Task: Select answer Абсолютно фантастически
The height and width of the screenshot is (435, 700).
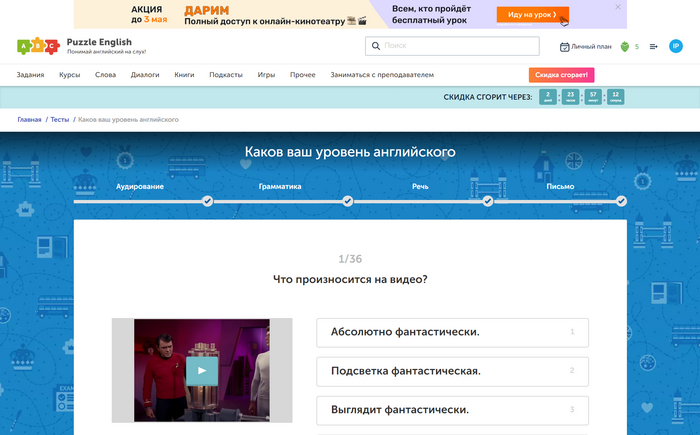Action: click(452, 332)
